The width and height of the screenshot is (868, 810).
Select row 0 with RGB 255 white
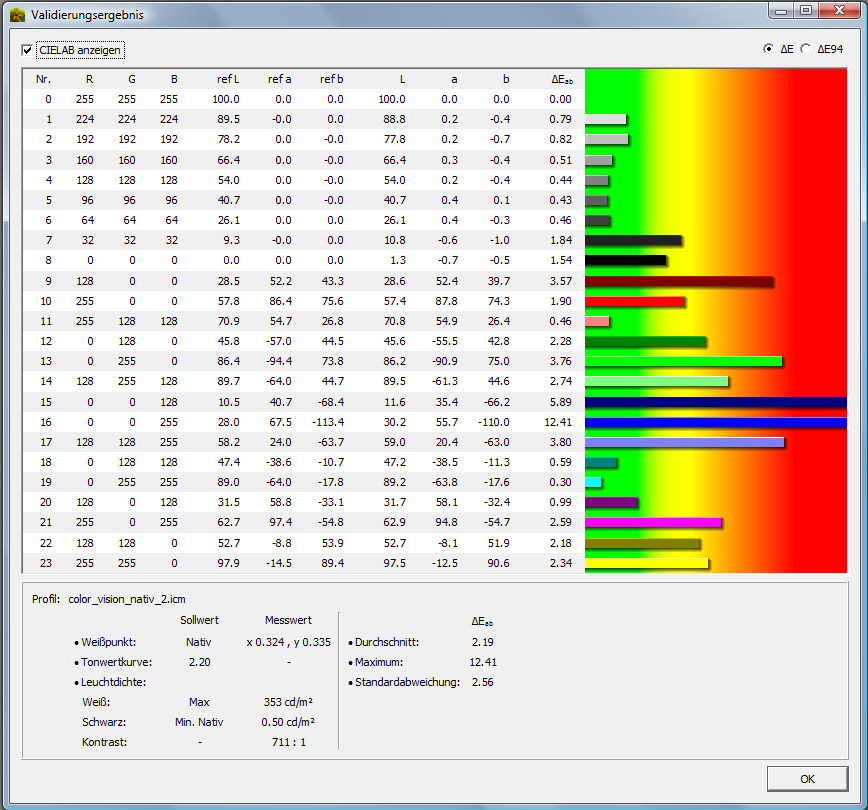tap(300, 99)
